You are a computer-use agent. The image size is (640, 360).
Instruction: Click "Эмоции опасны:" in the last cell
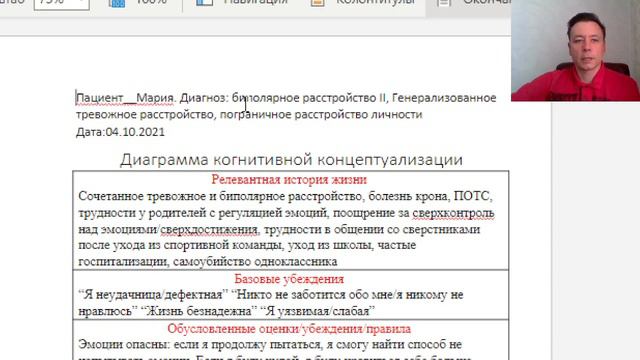coord(124,345)
